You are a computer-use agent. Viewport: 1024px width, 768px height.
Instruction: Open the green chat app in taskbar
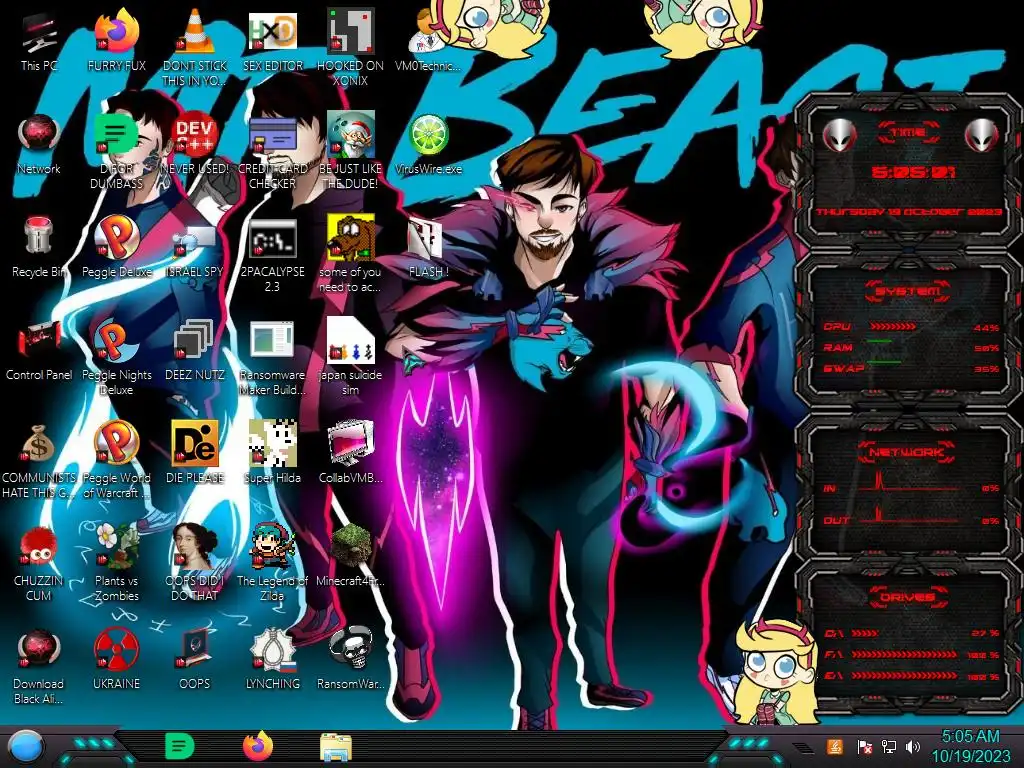179,746
